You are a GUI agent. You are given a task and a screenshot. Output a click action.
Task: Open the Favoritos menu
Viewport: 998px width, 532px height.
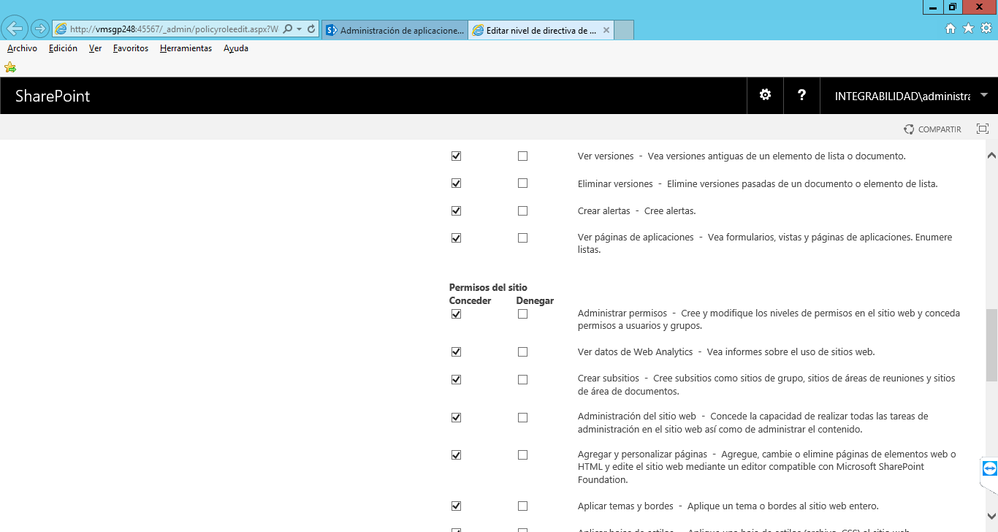pyautogui.click(x=130, y=48)
